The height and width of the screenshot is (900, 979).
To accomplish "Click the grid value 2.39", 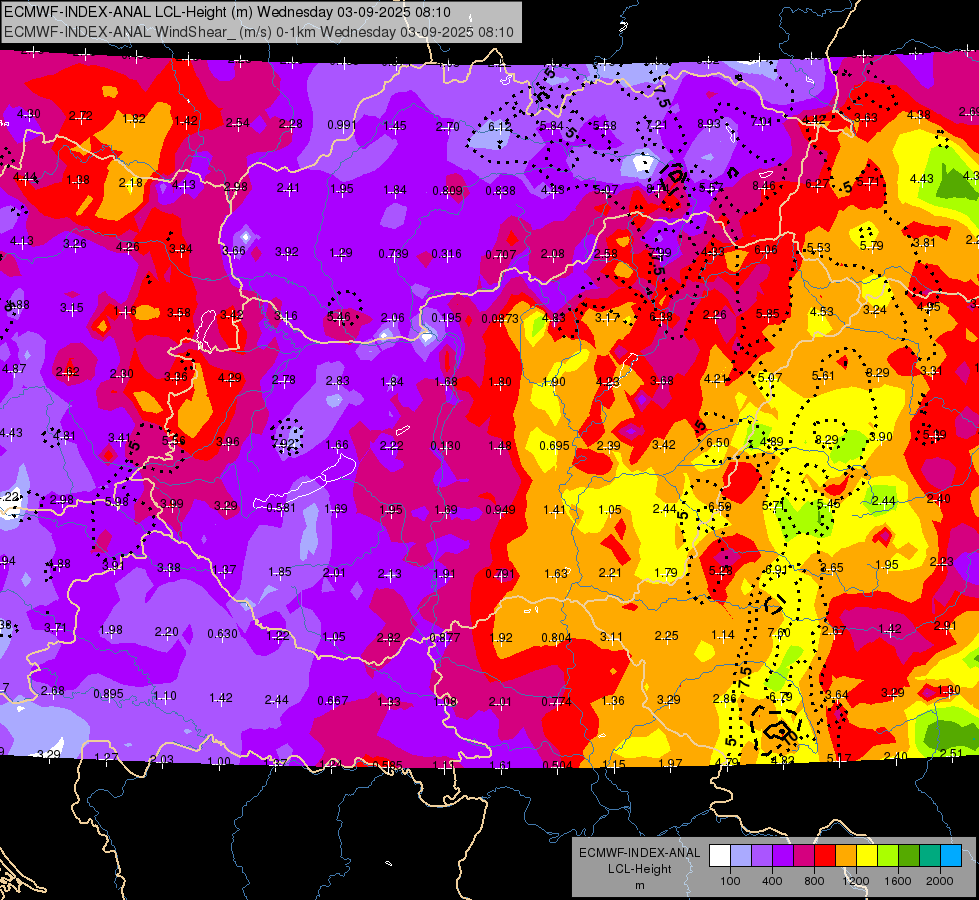I will (608, 445).
